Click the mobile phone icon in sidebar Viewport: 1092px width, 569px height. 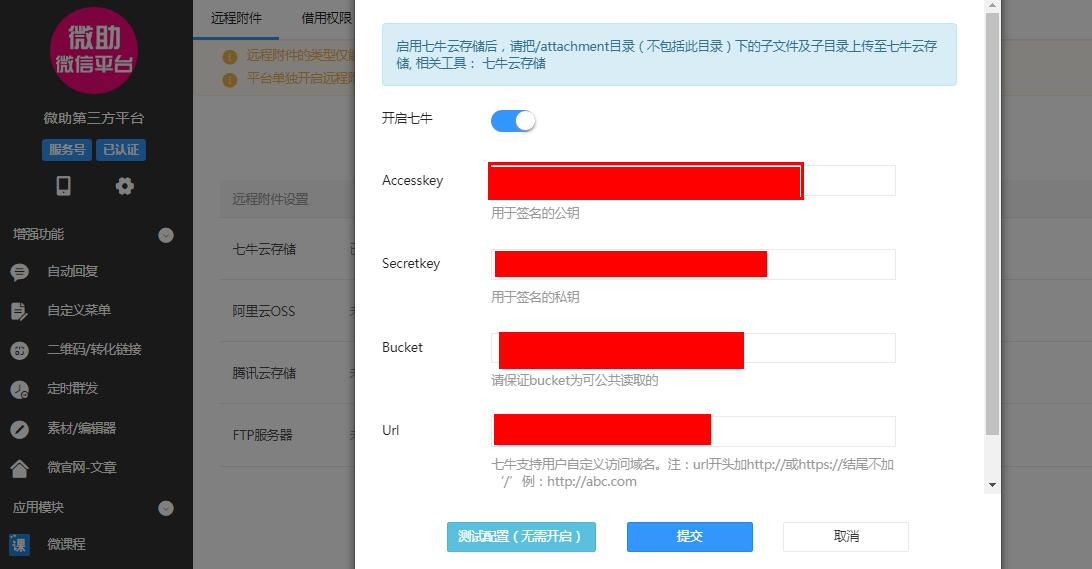pos(63,185)
